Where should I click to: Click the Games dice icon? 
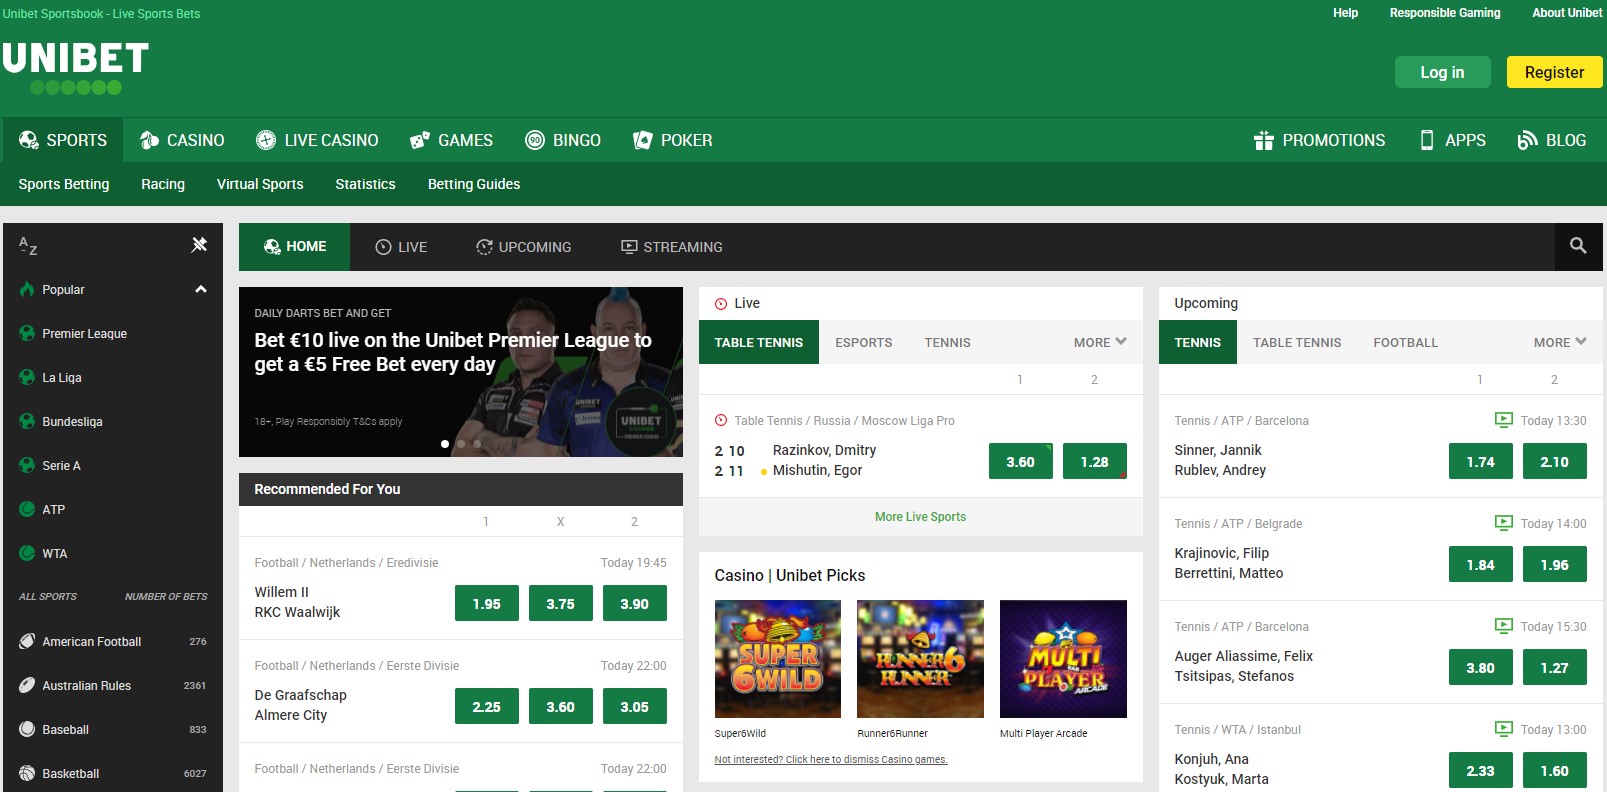pos(420,140)
